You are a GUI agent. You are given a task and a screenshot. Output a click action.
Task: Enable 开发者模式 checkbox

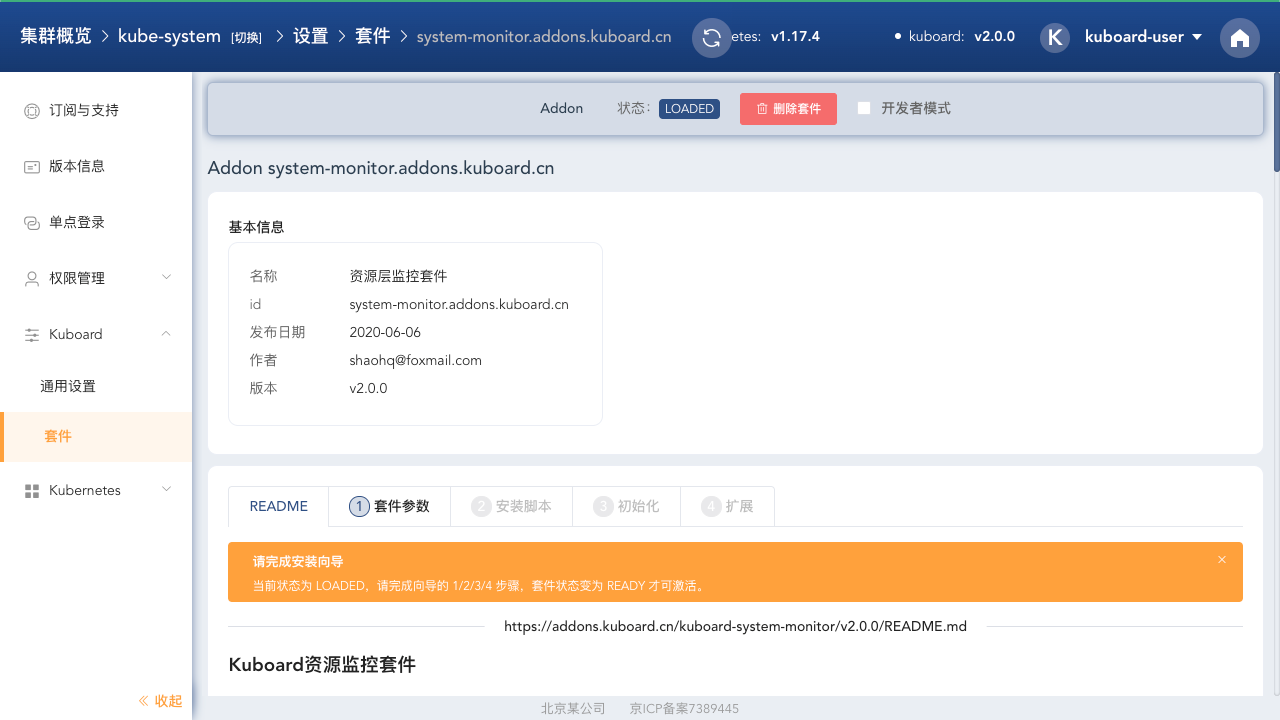(864, 108)
